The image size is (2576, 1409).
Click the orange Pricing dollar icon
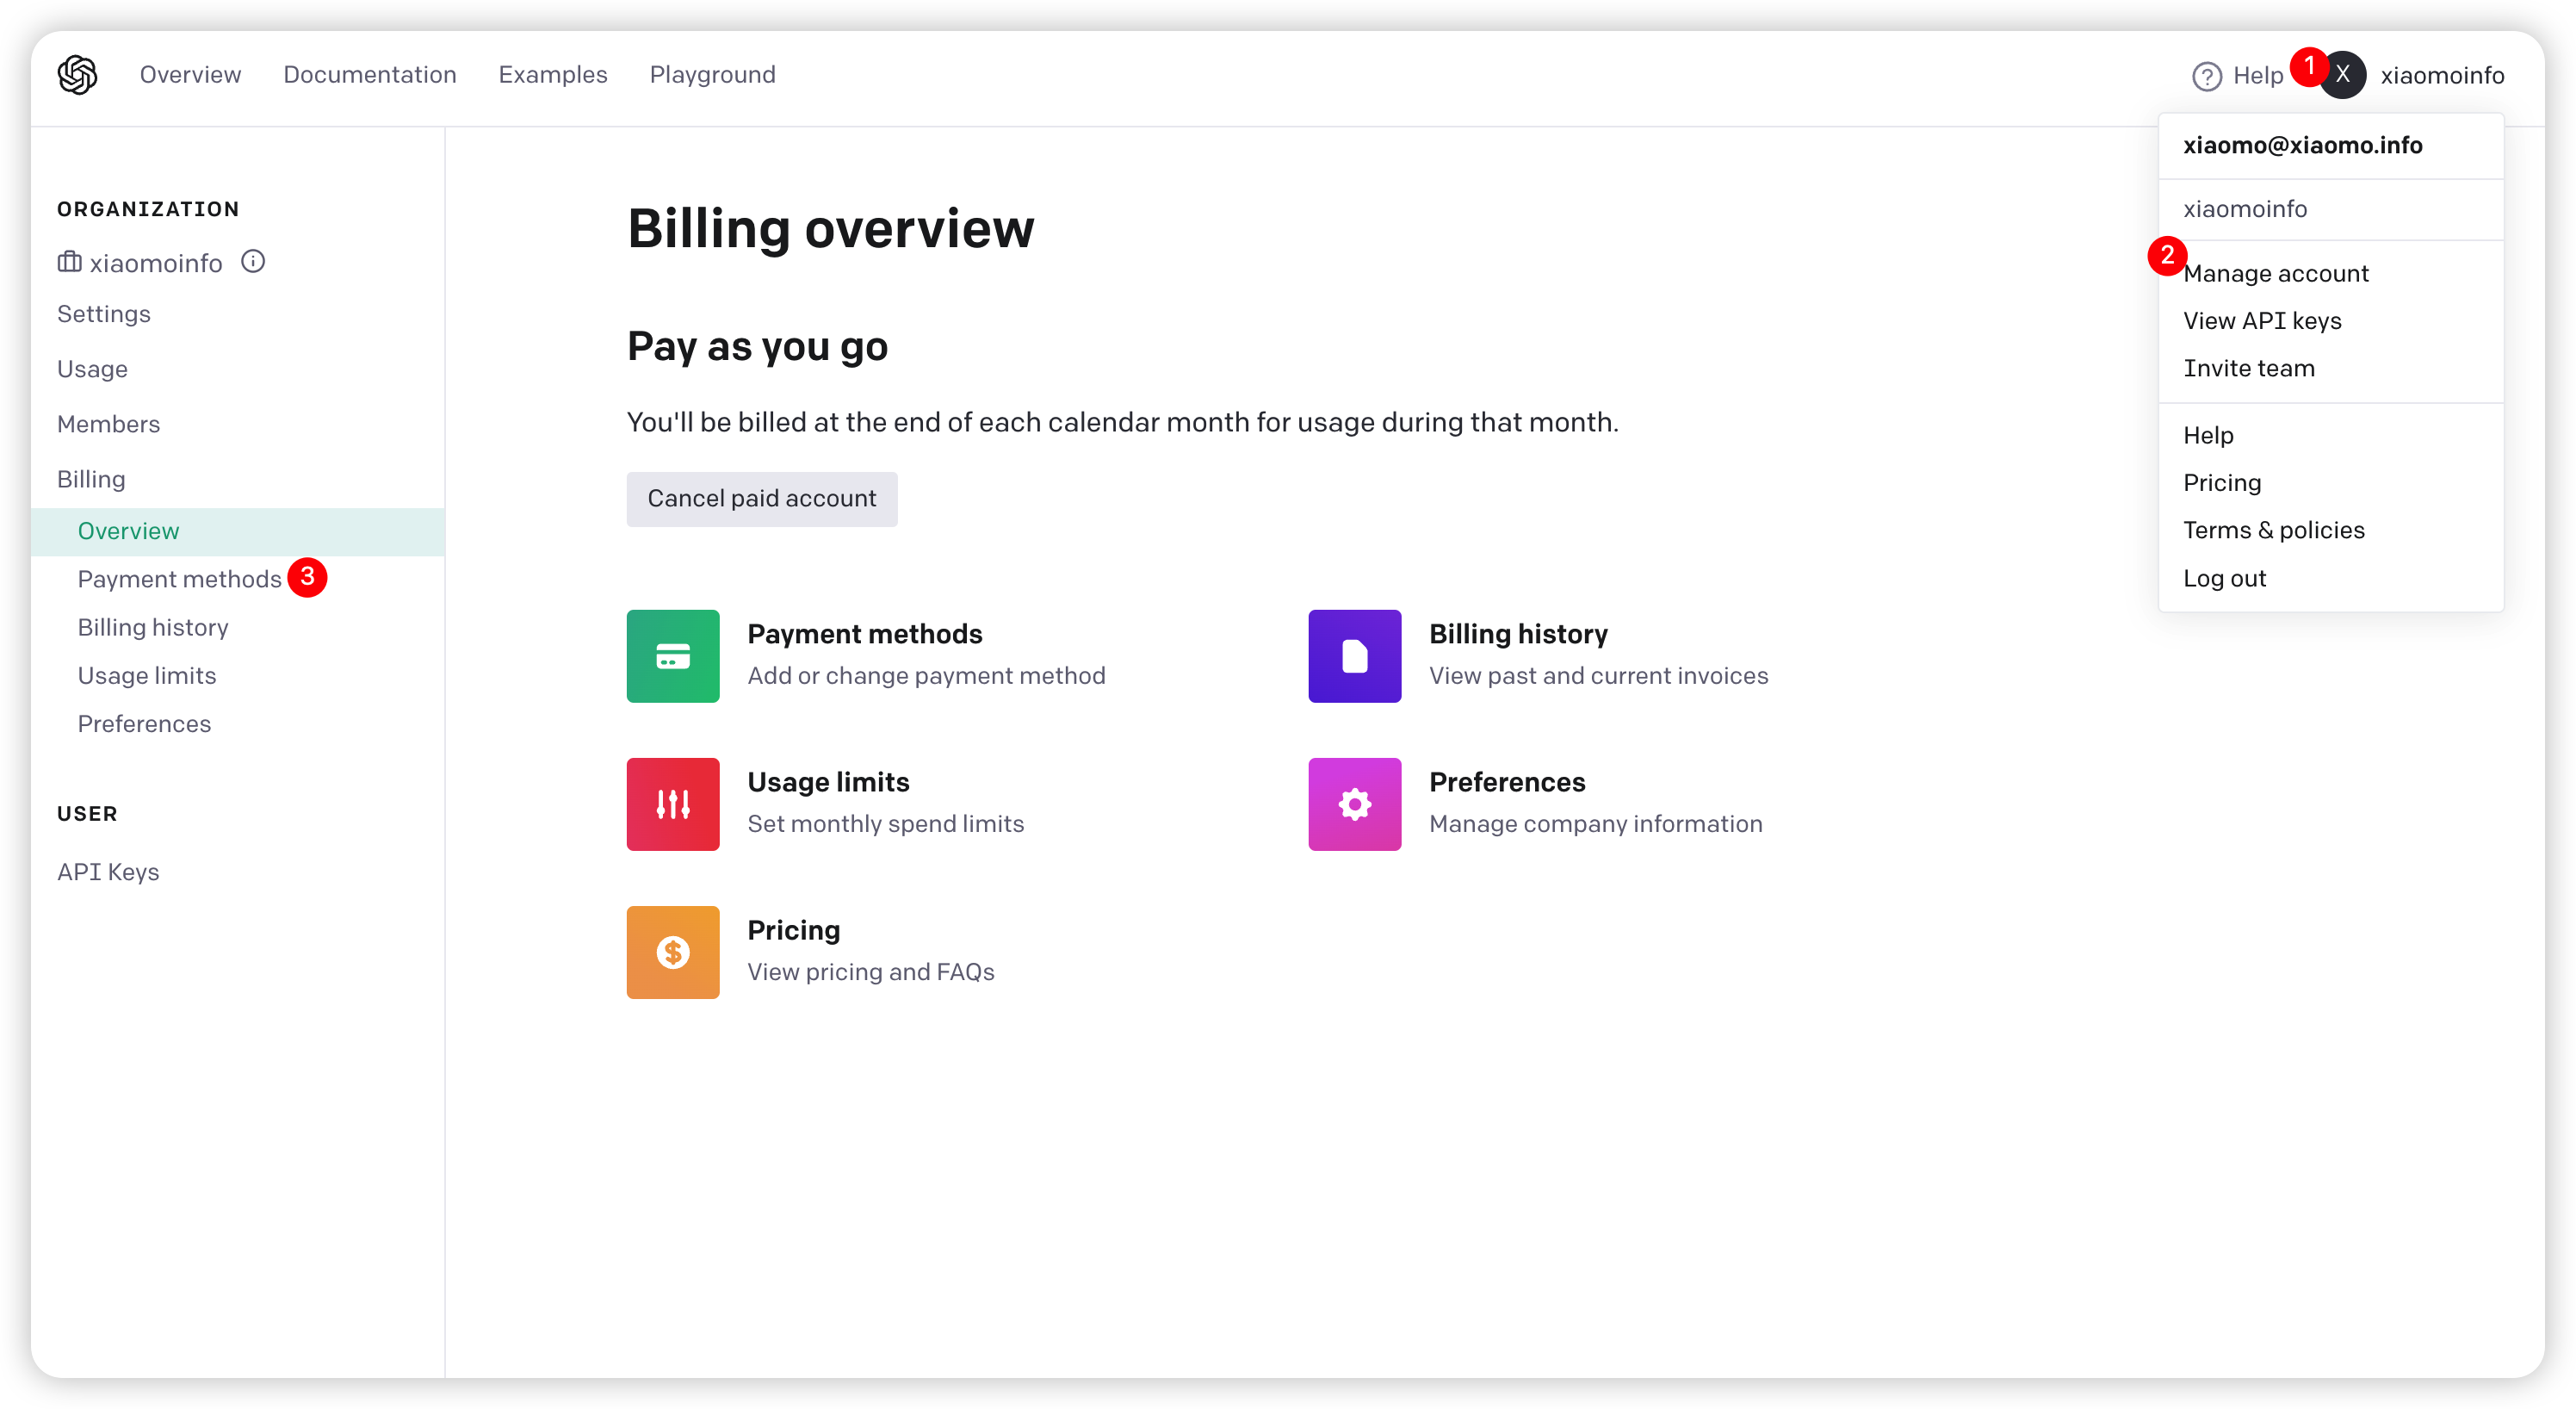(672, 952)
